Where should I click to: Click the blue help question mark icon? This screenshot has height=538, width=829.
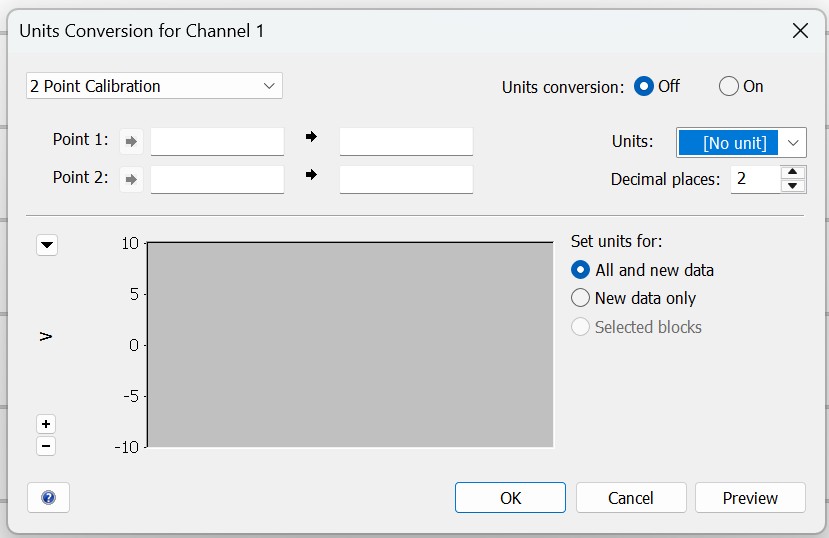(48, 497)
